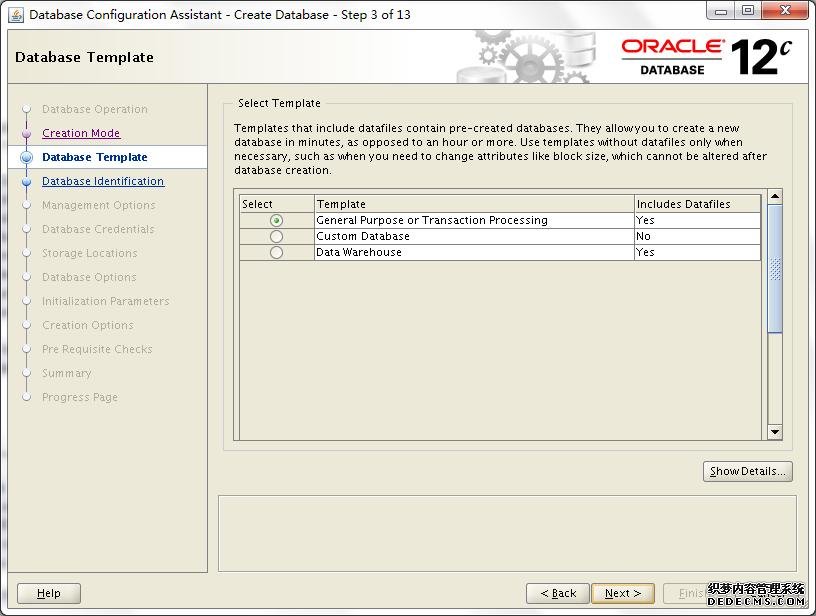Click the Database Template step bullet icon

[26, 157]
